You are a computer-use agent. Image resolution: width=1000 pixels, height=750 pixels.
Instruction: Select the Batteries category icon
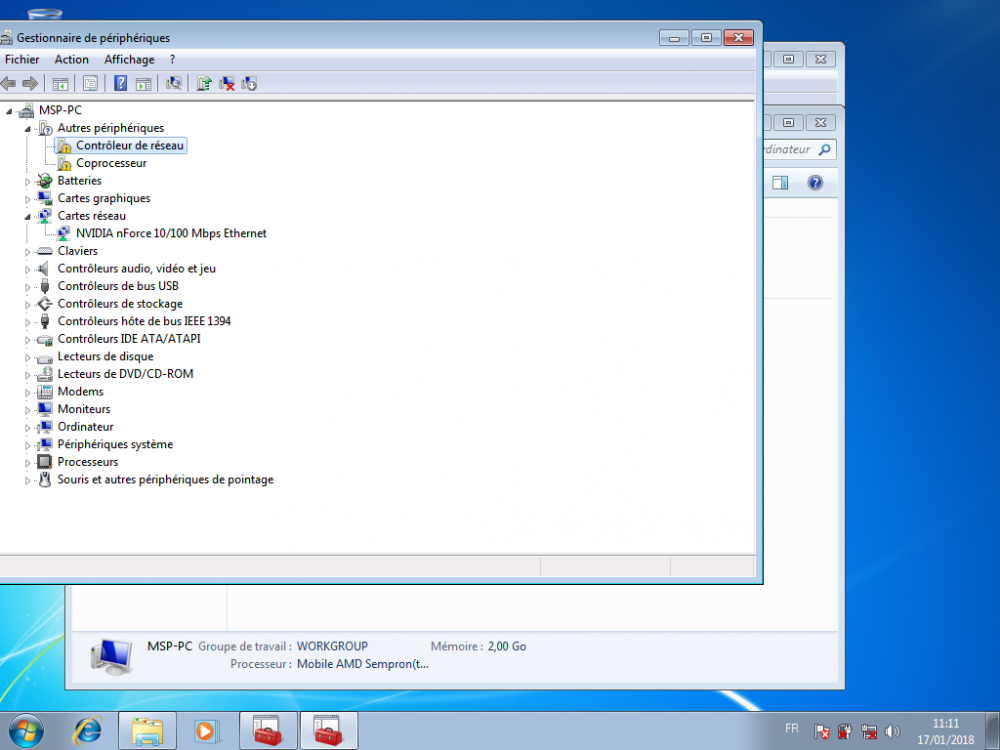coord(45,180)
